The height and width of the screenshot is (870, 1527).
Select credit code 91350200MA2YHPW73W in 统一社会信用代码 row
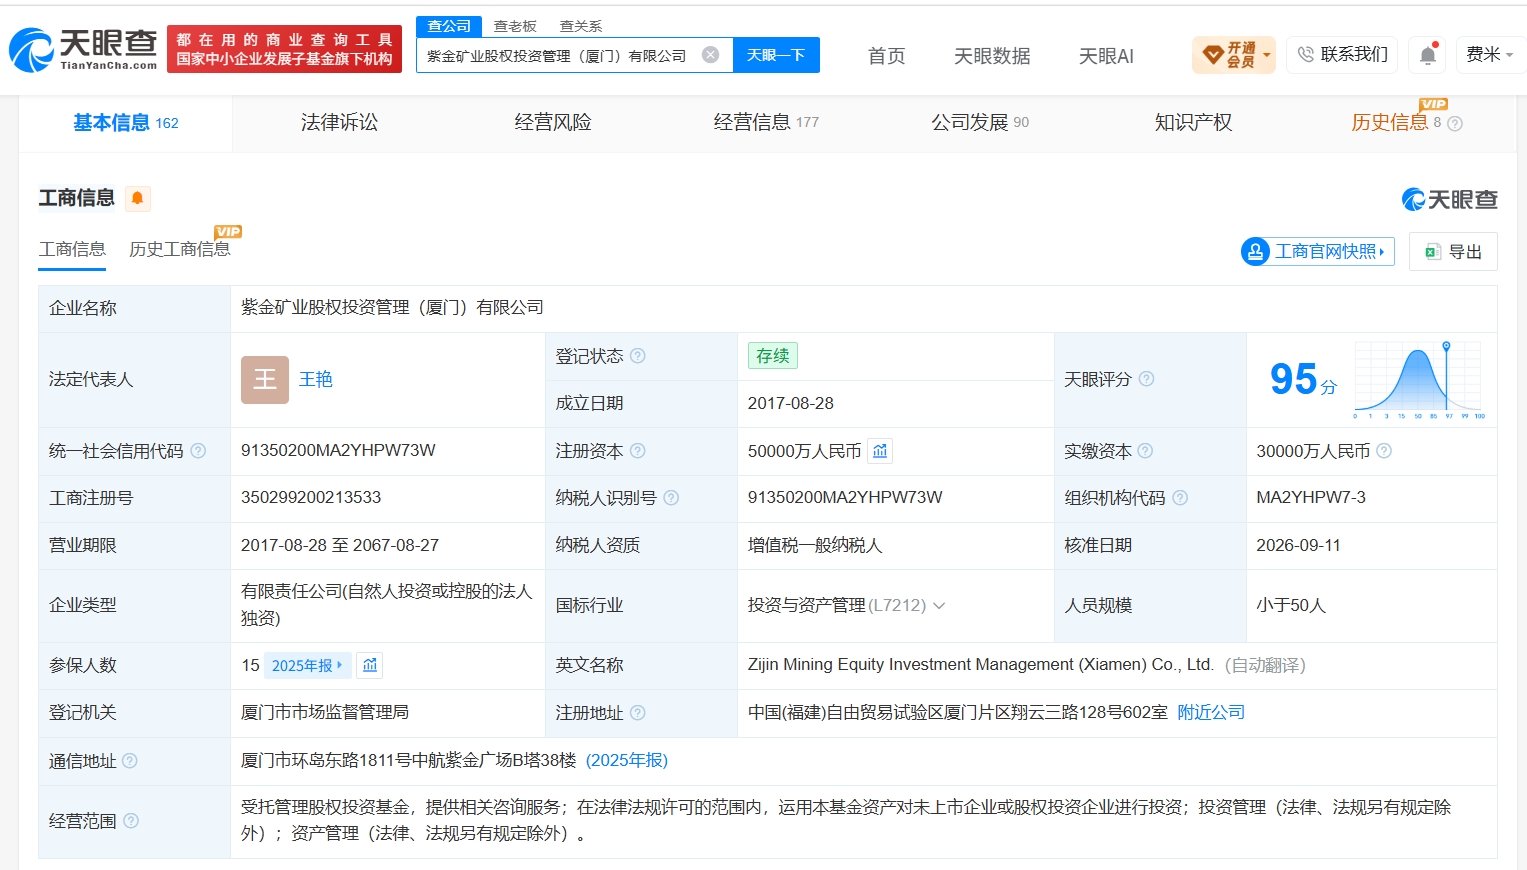[x=338, y=451]
